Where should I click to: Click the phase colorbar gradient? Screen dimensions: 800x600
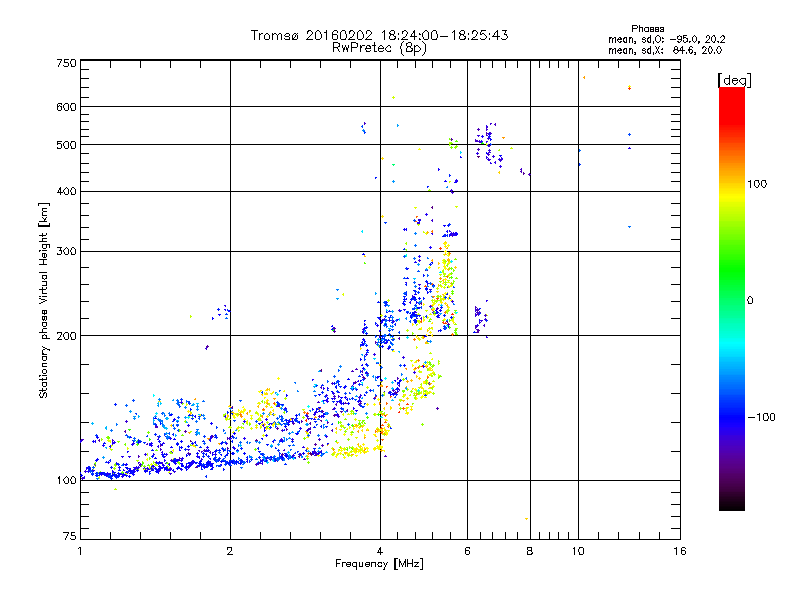click(732, 299)
